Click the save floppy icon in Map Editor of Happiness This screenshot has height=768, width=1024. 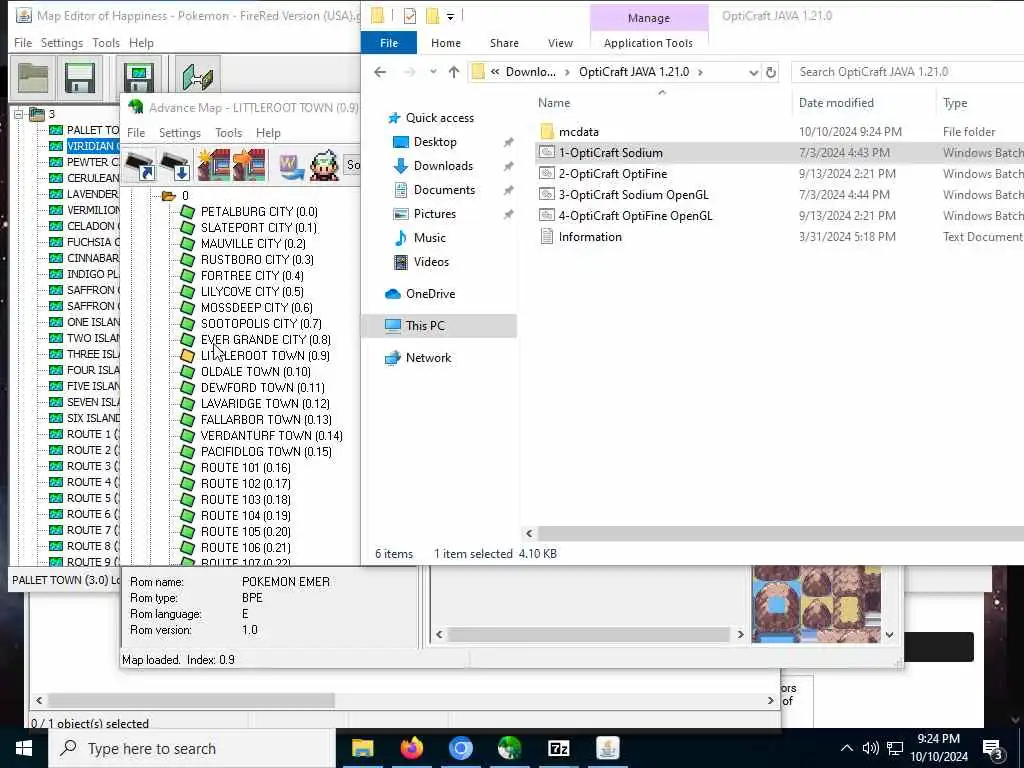80,77
